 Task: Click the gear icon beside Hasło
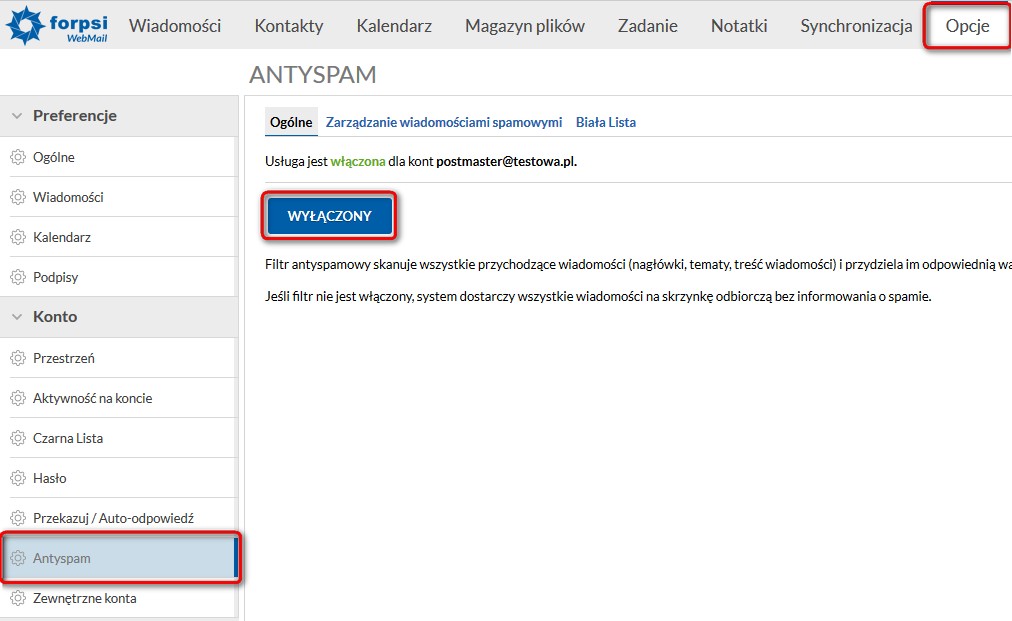pos(18,478)
